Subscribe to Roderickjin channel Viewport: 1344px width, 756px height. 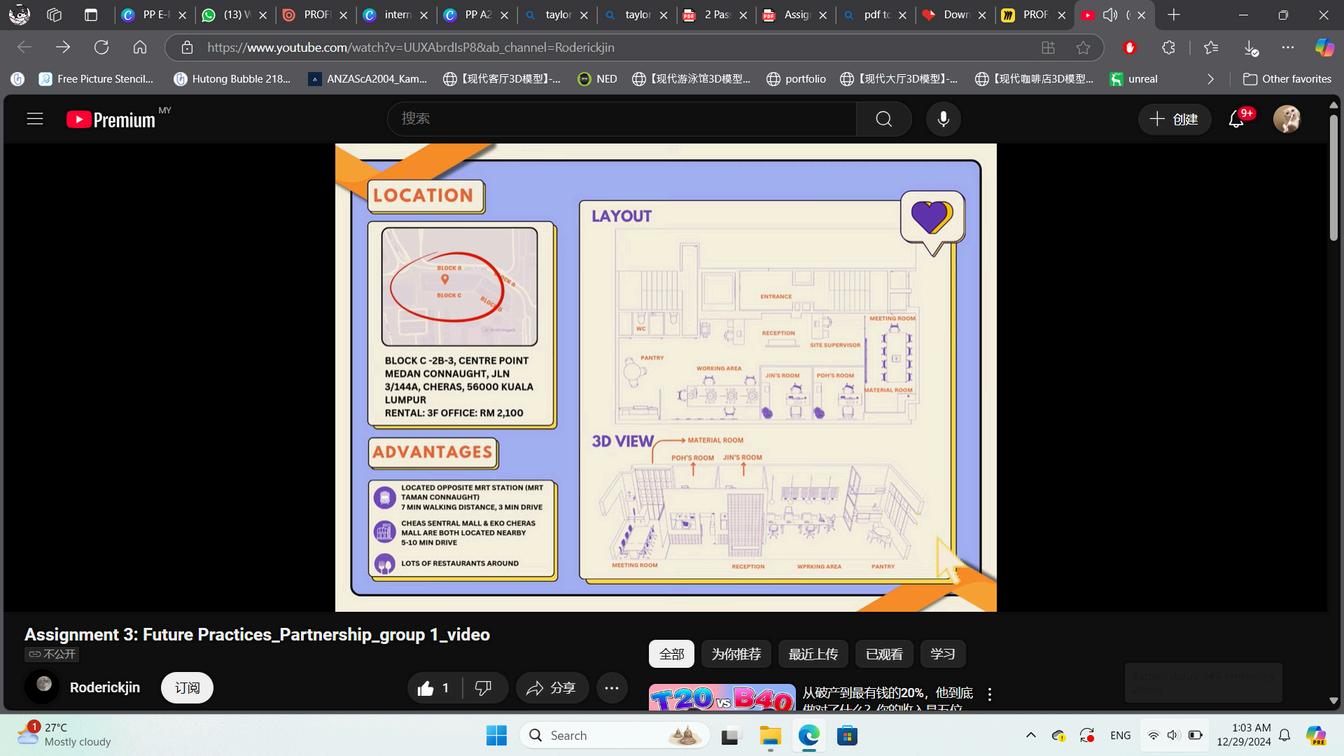click(x=187, y=688)
